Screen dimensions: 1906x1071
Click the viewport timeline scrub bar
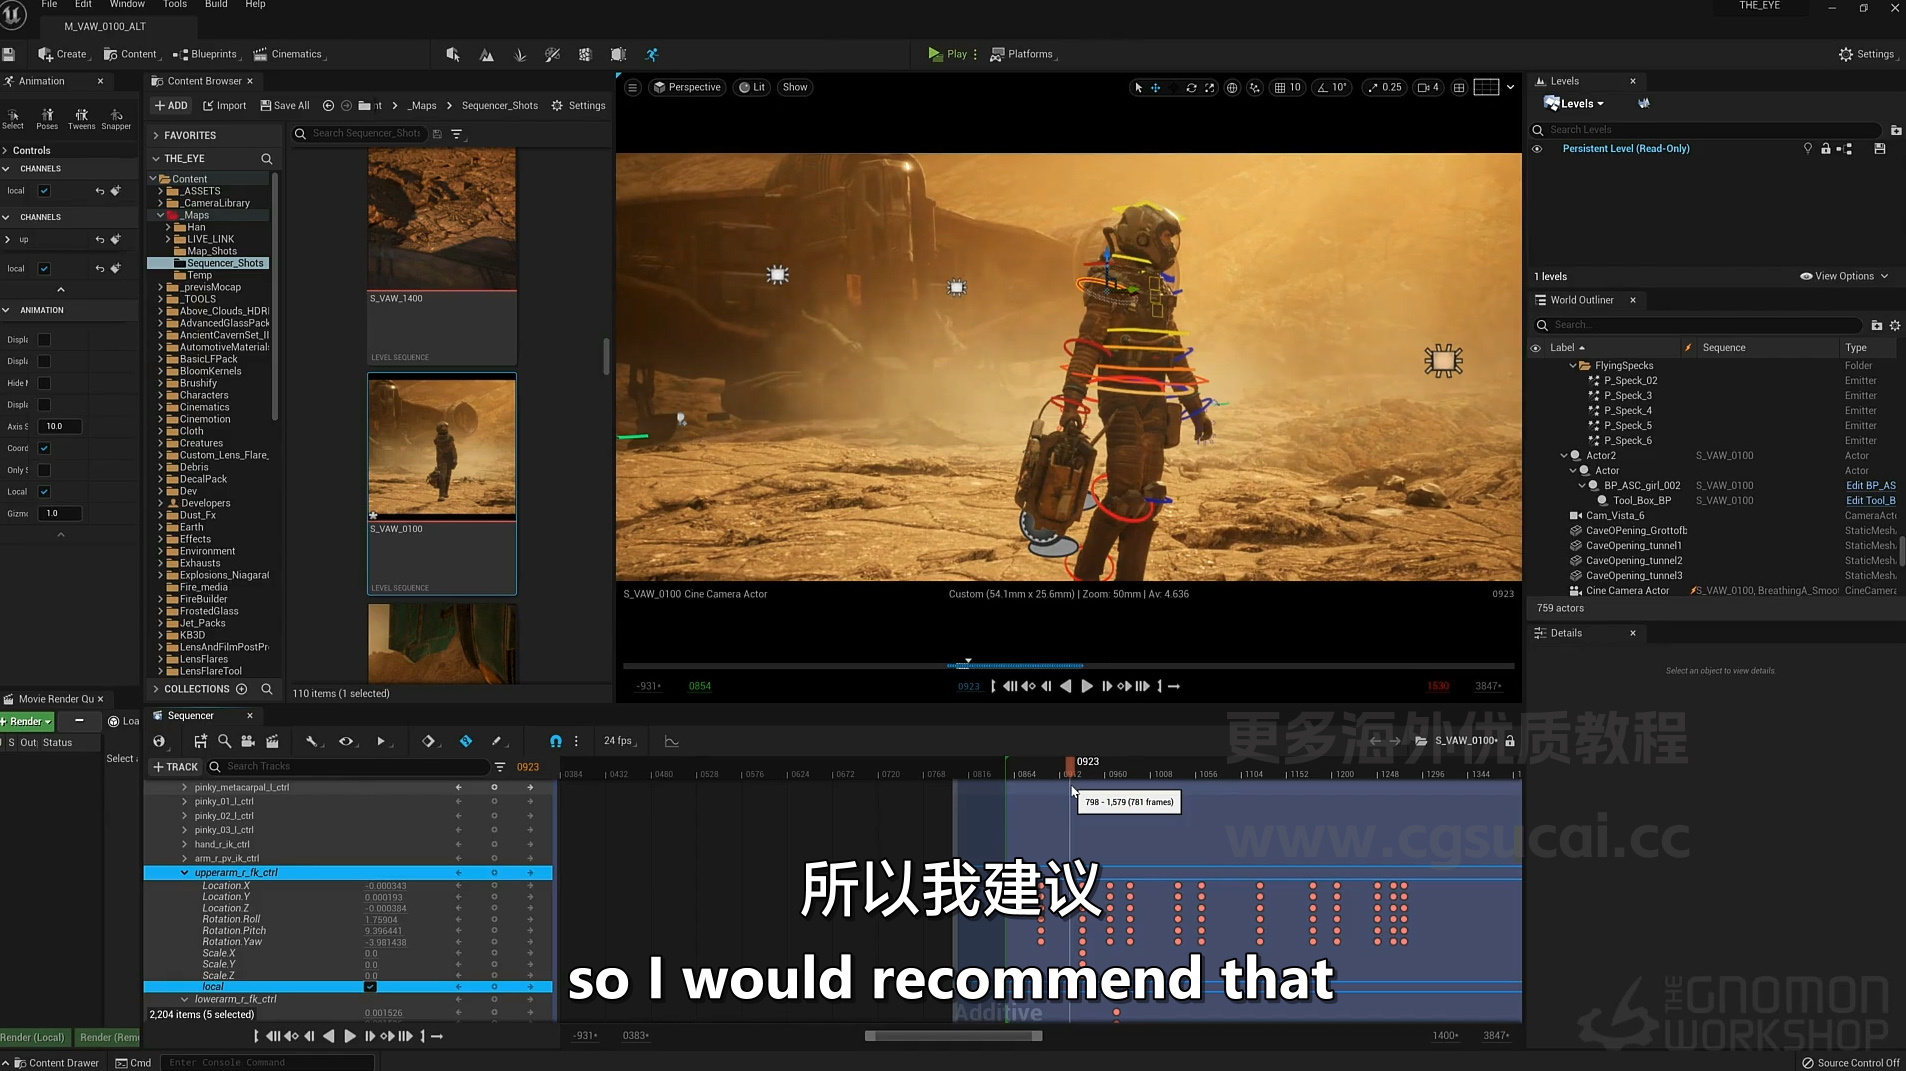[1068, 665]
